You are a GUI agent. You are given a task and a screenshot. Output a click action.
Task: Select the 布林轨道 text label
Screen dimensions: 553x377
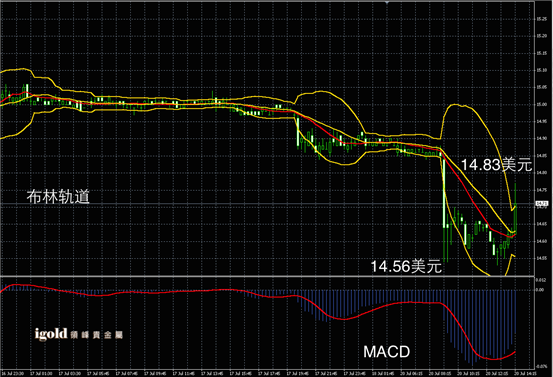pos(58,196)
